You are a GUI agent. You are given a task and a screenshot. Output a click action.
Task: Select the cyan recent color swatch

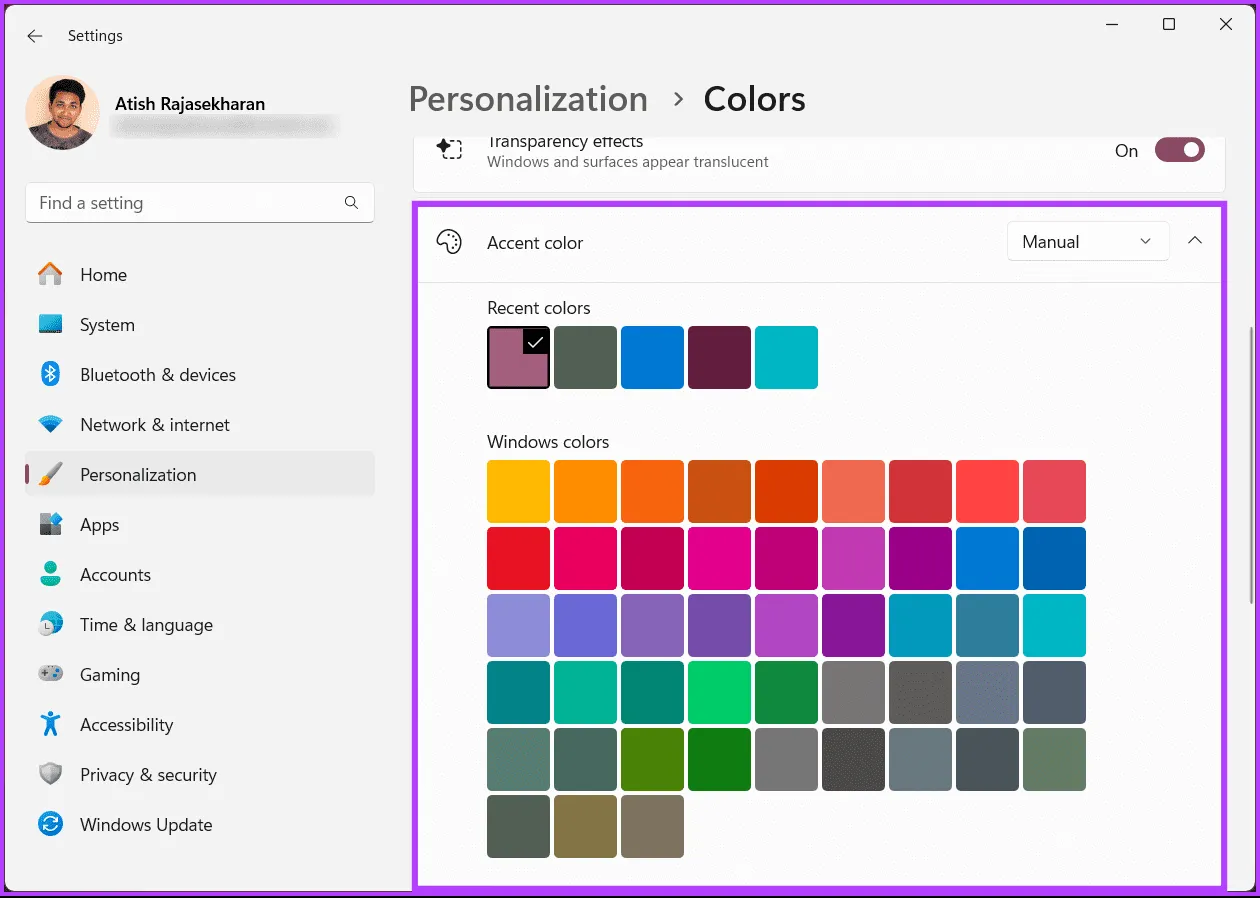(786, 357)
